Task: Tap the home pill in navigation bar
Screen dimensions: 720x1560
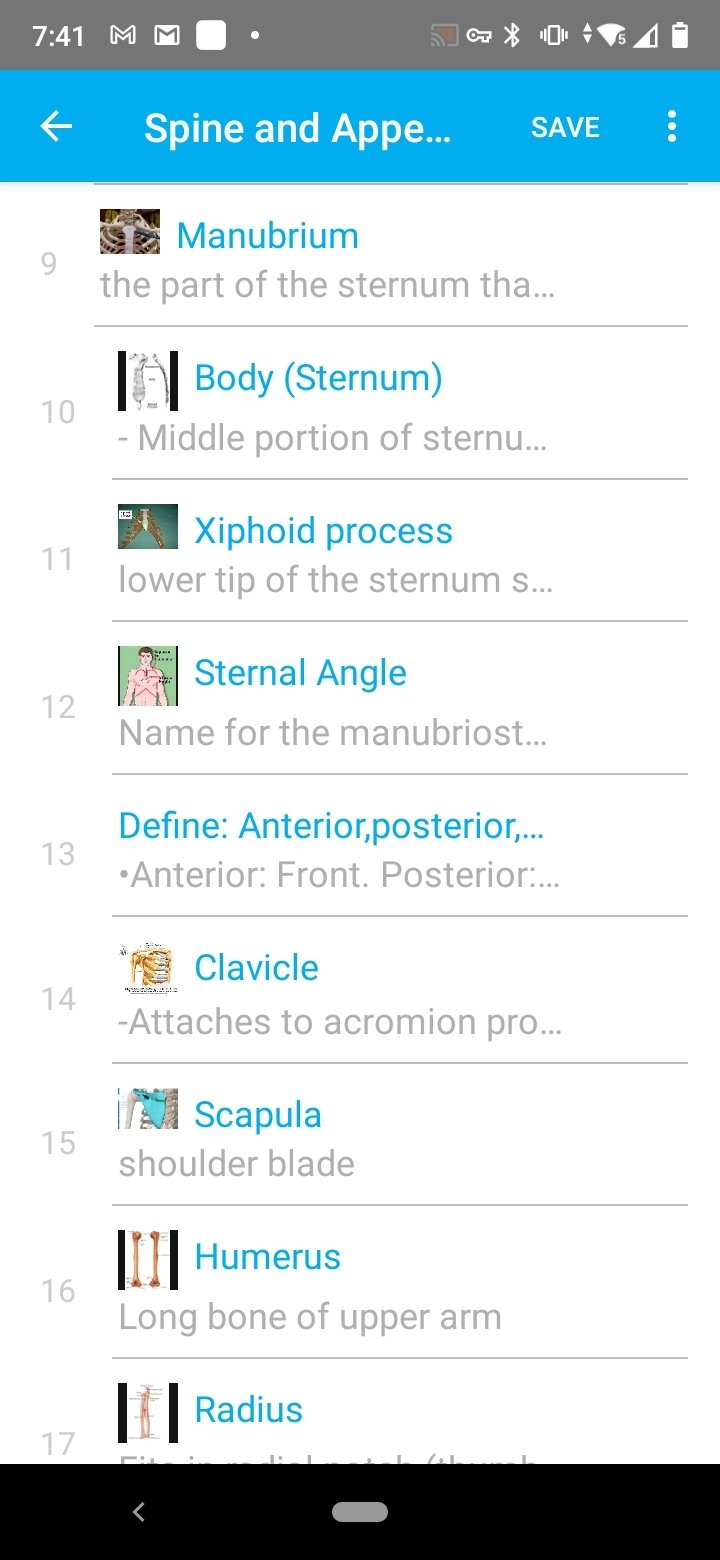Action: 360,1512
